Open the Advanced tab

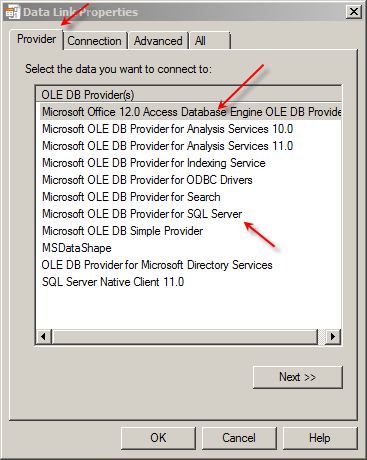tap(158, 41)
